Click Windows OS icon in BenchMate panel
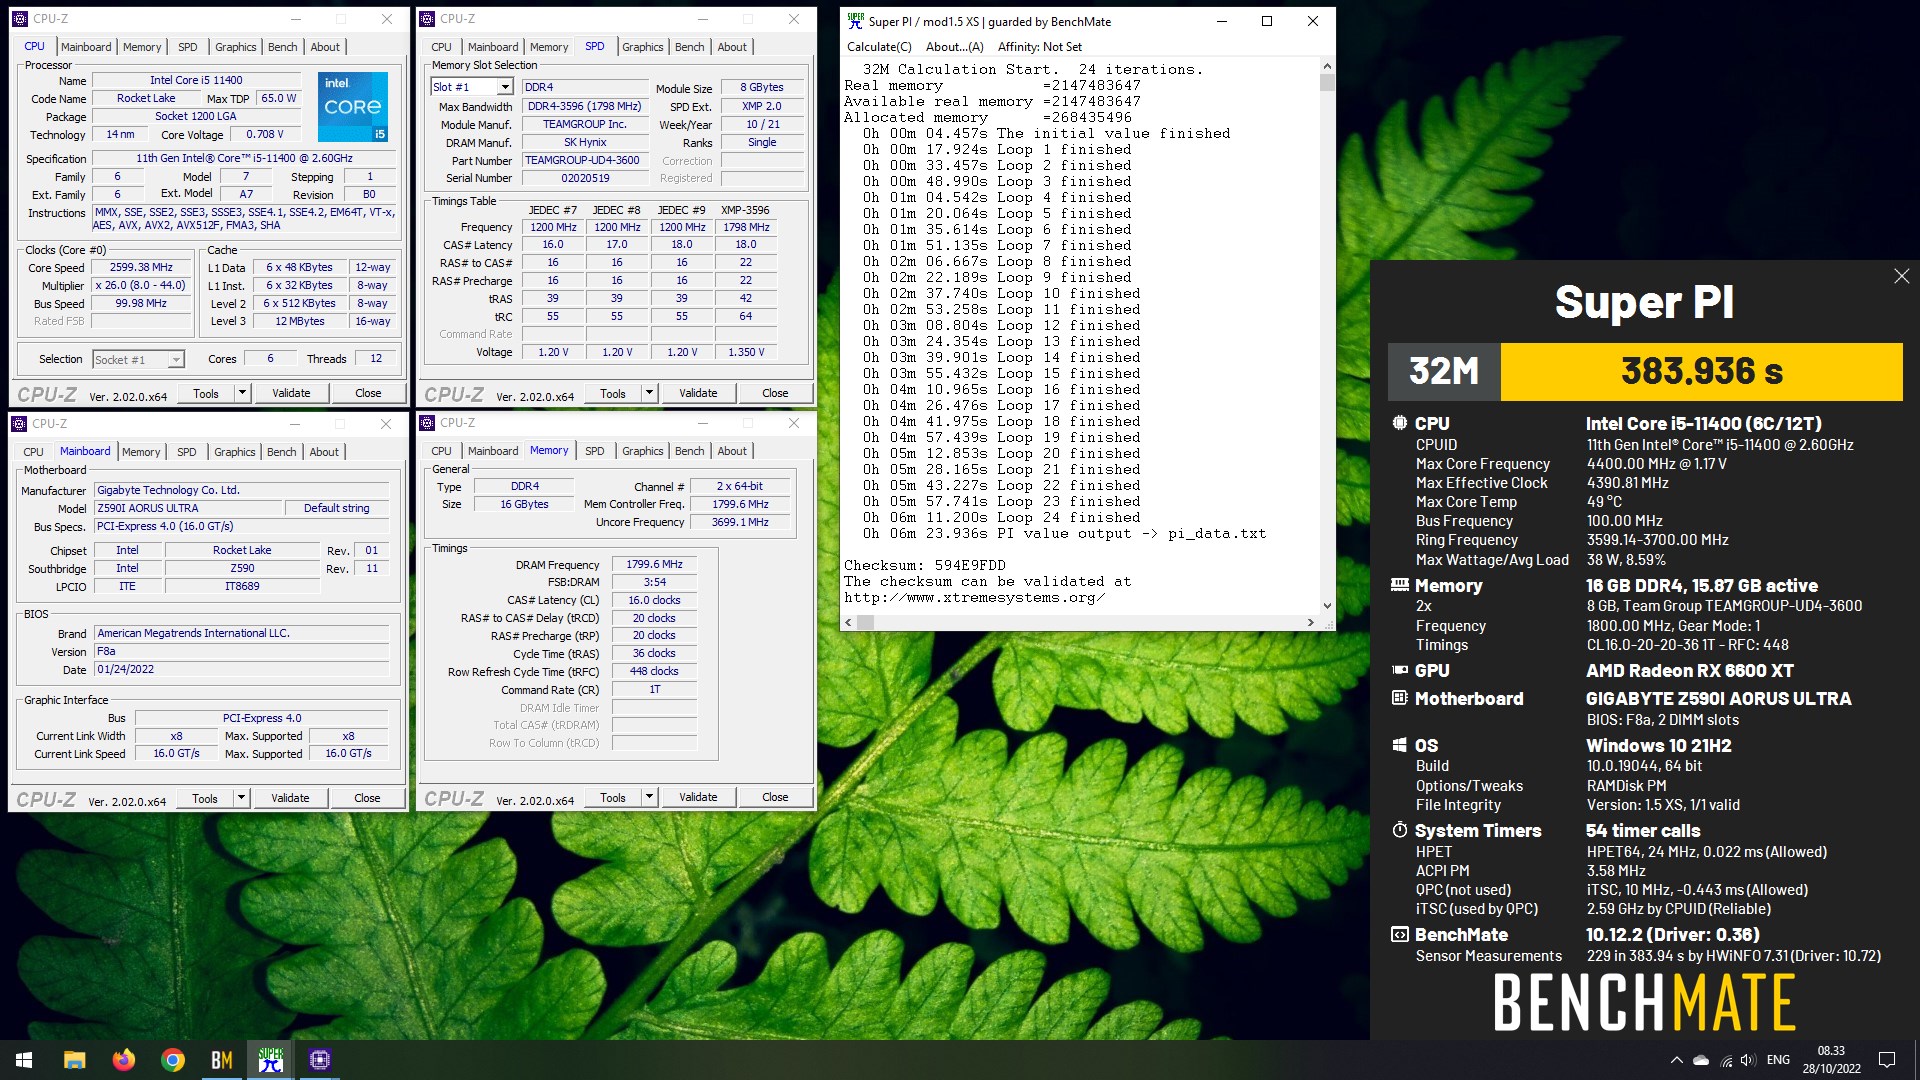The image size is (1920, 1080). (1399, 745)
